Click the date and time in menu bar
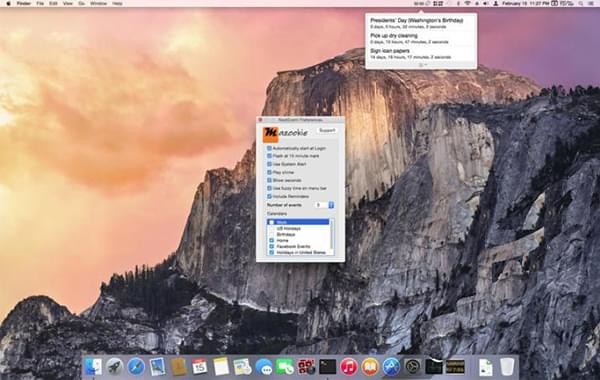 click(x=525, y=3)
